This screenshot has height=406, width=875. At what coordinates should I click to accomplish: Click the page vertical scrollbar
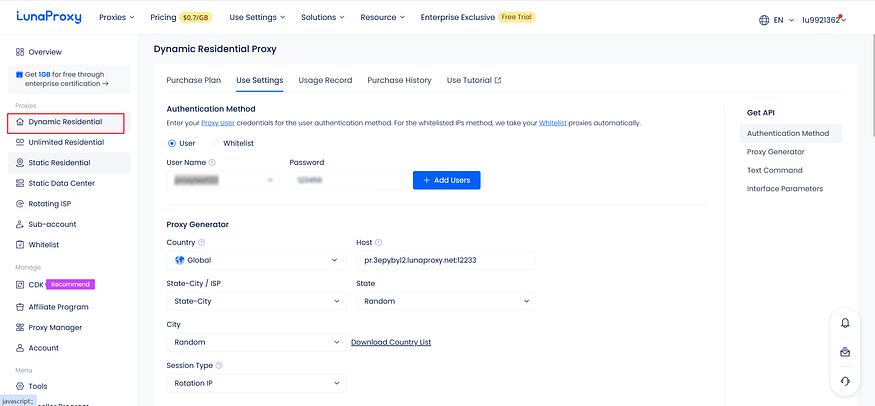tap(872, 84)
